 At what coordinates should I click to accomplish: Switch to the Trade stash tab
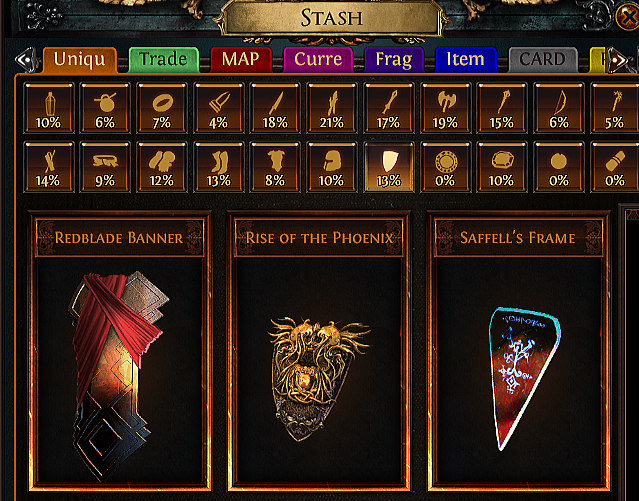pos(163,60)
